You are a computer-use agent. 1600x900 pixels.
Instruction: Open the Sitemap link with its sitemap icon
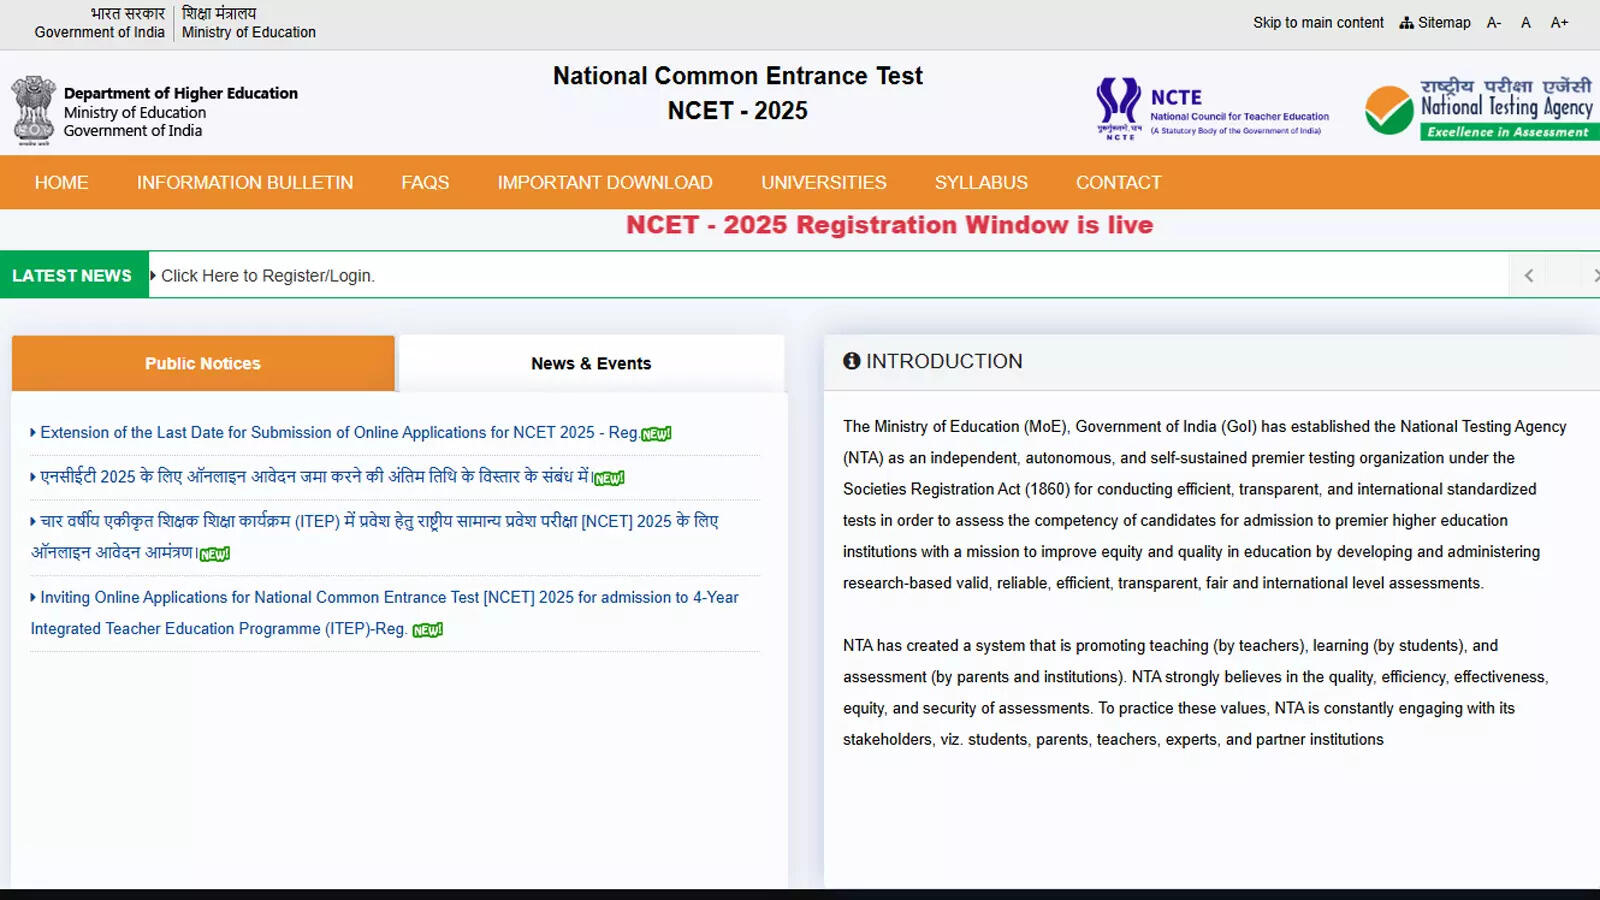point(1435,22)
